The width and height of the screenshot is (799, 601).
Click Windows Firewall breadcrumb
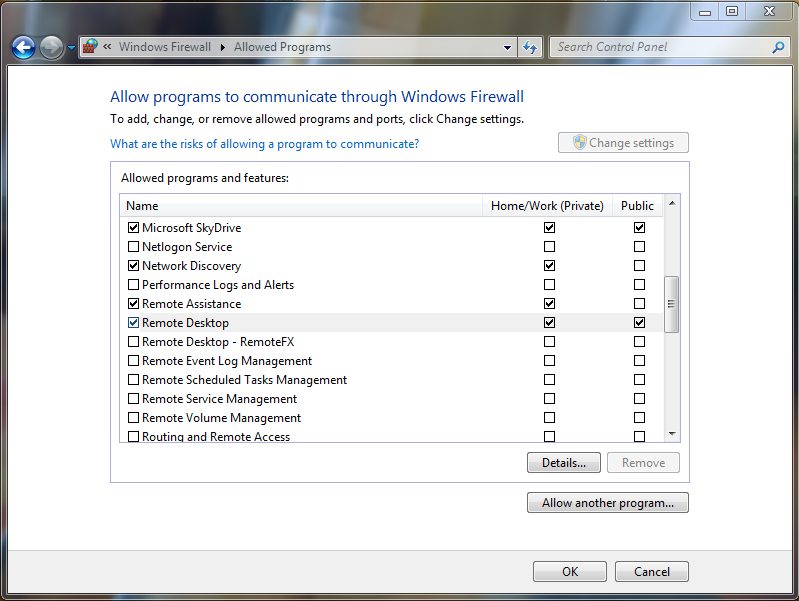click(x=165, y=47)
